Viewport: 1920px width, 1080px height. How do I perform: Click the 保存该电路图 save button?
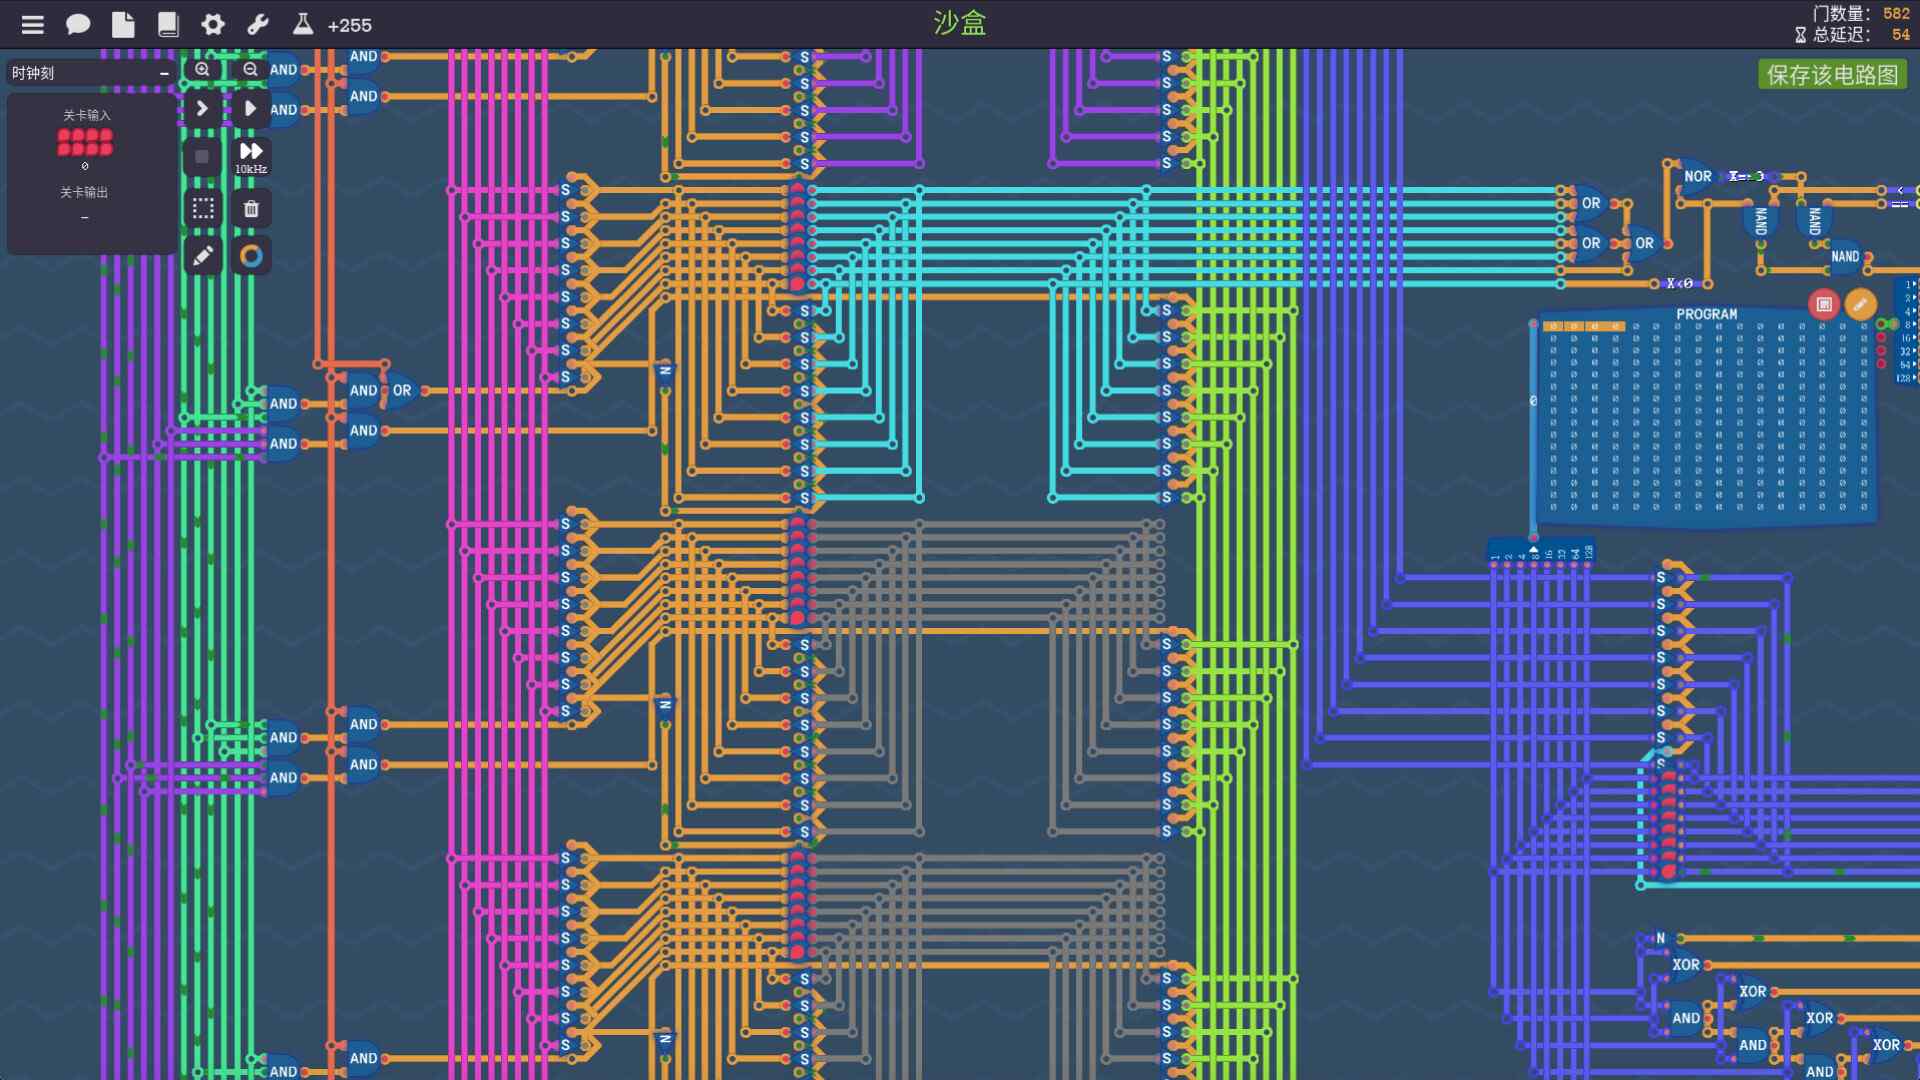[x=1833, y=74]
